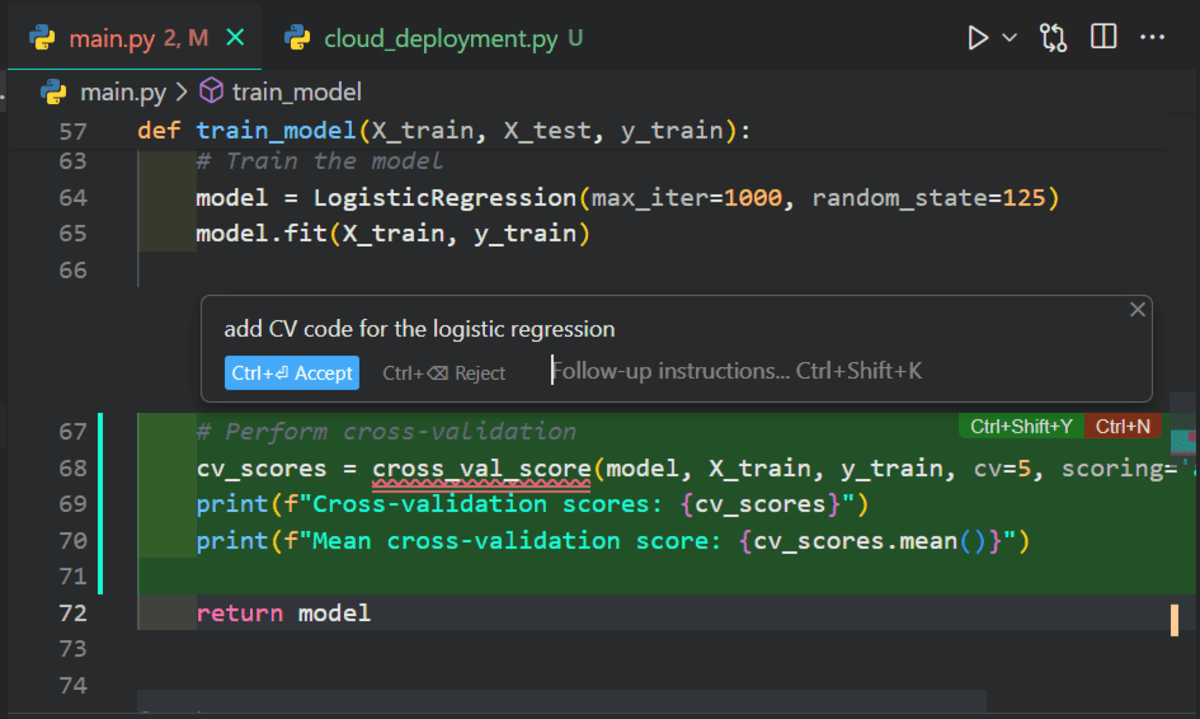1200x719 pixels.
Task: Click the cross_val_score function with error underline
Action: coord(481,468)
